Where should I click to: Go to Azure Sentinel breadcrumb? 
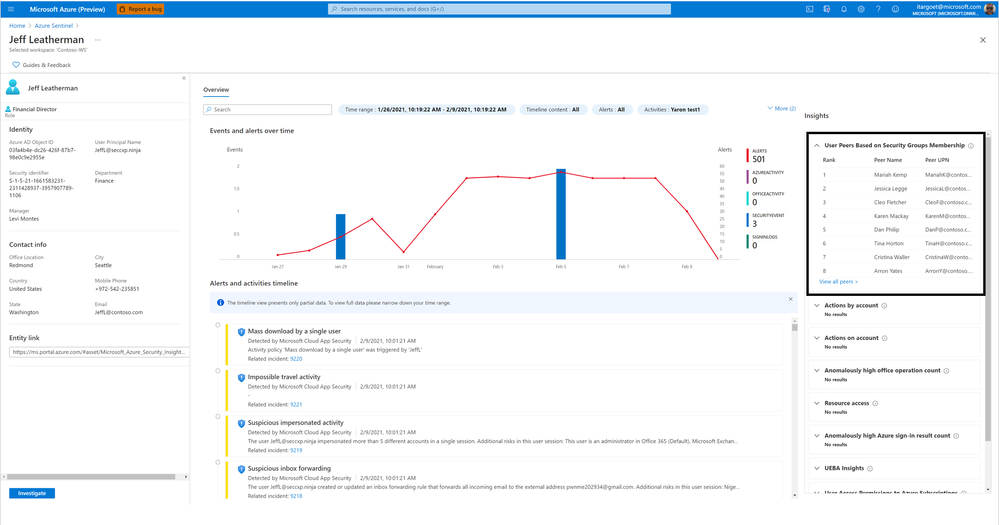click(54, 25)
